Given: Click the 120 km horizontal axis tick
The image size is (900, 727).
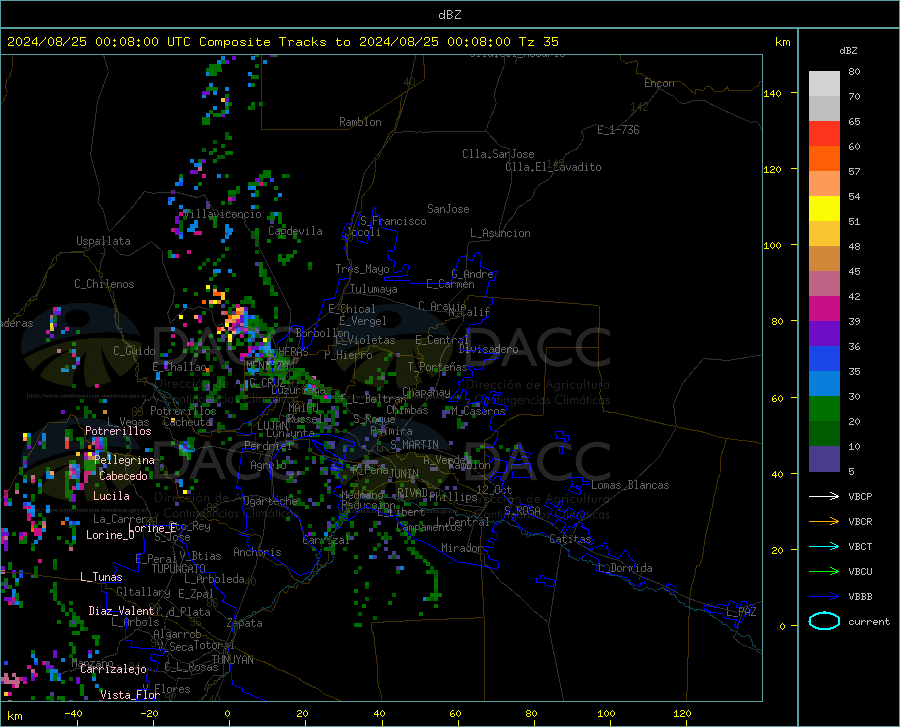Looking at the screenshot, I should point(682,714).
